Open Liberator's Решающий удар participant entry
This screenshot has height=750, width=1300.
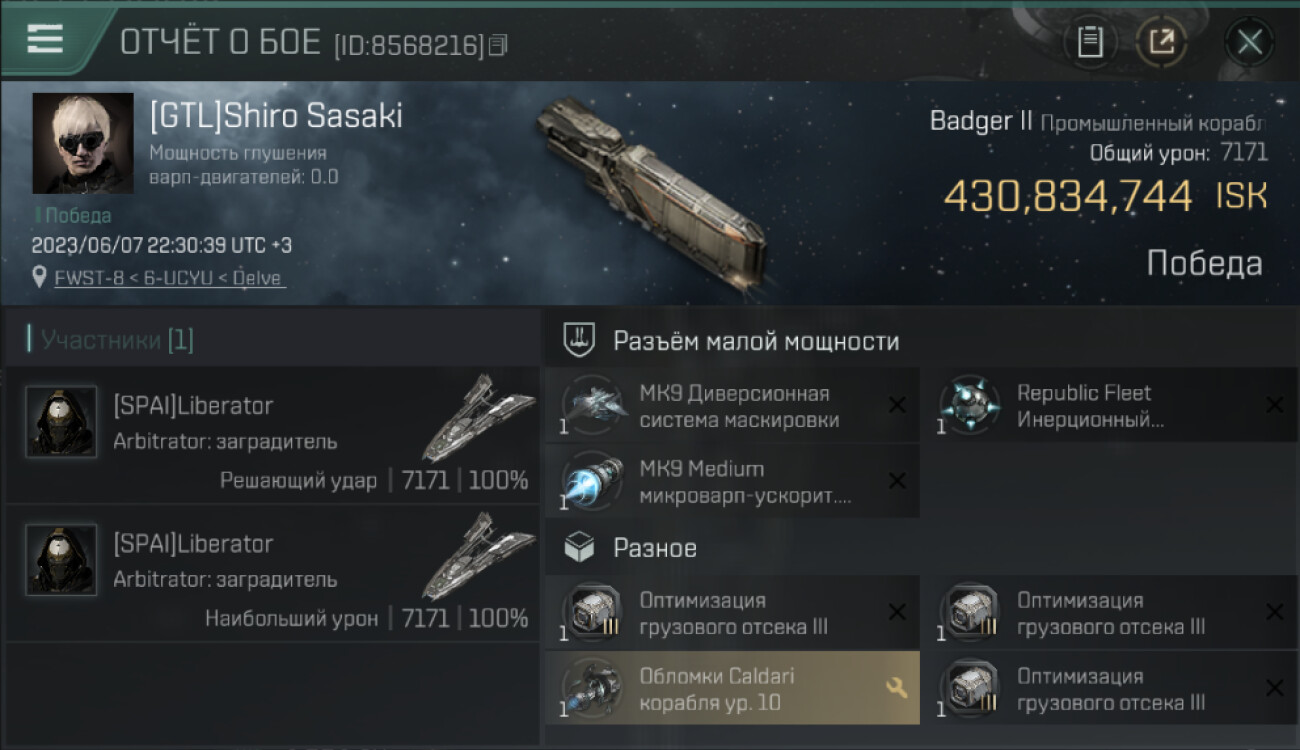pyautogui.click(x=272, y=434)
